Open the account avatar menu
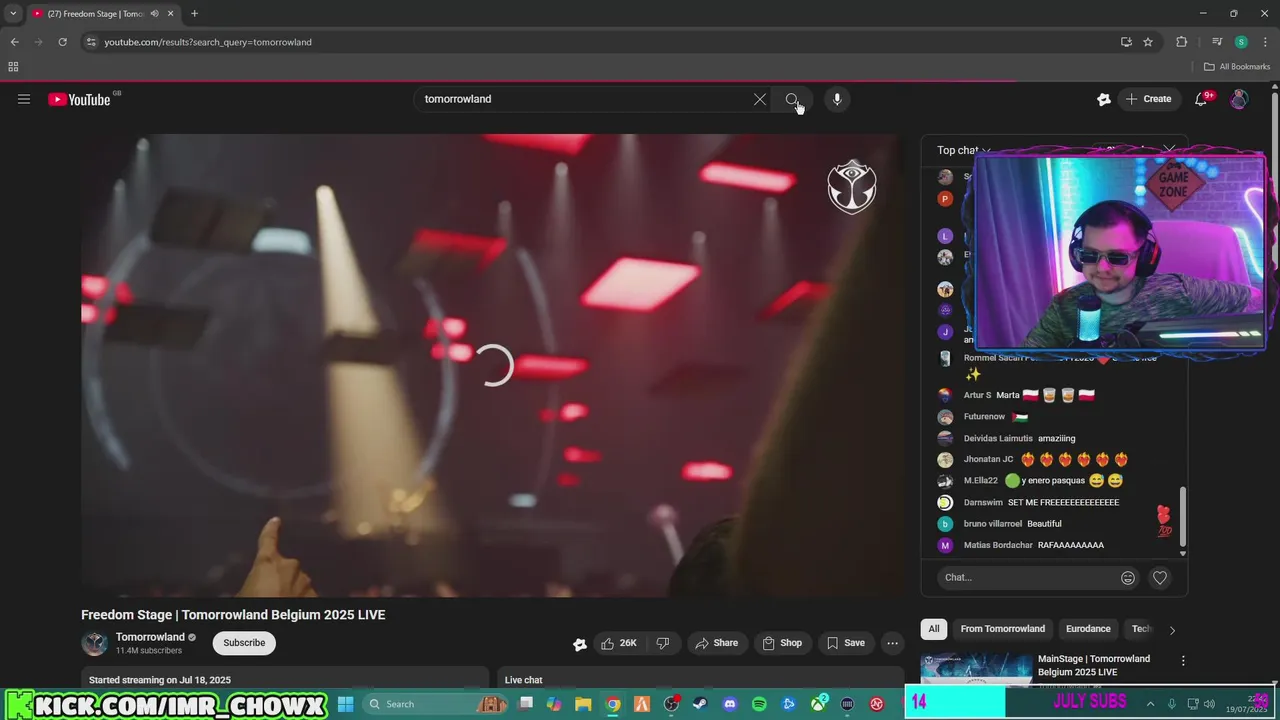 (1239, 99)
